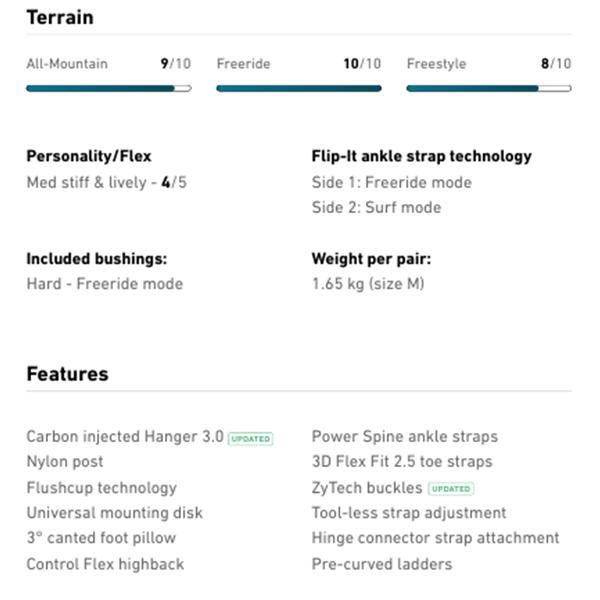Open the Flushcup technology feature
Screen dimensions: 600x600
click(x=101, y=488)
